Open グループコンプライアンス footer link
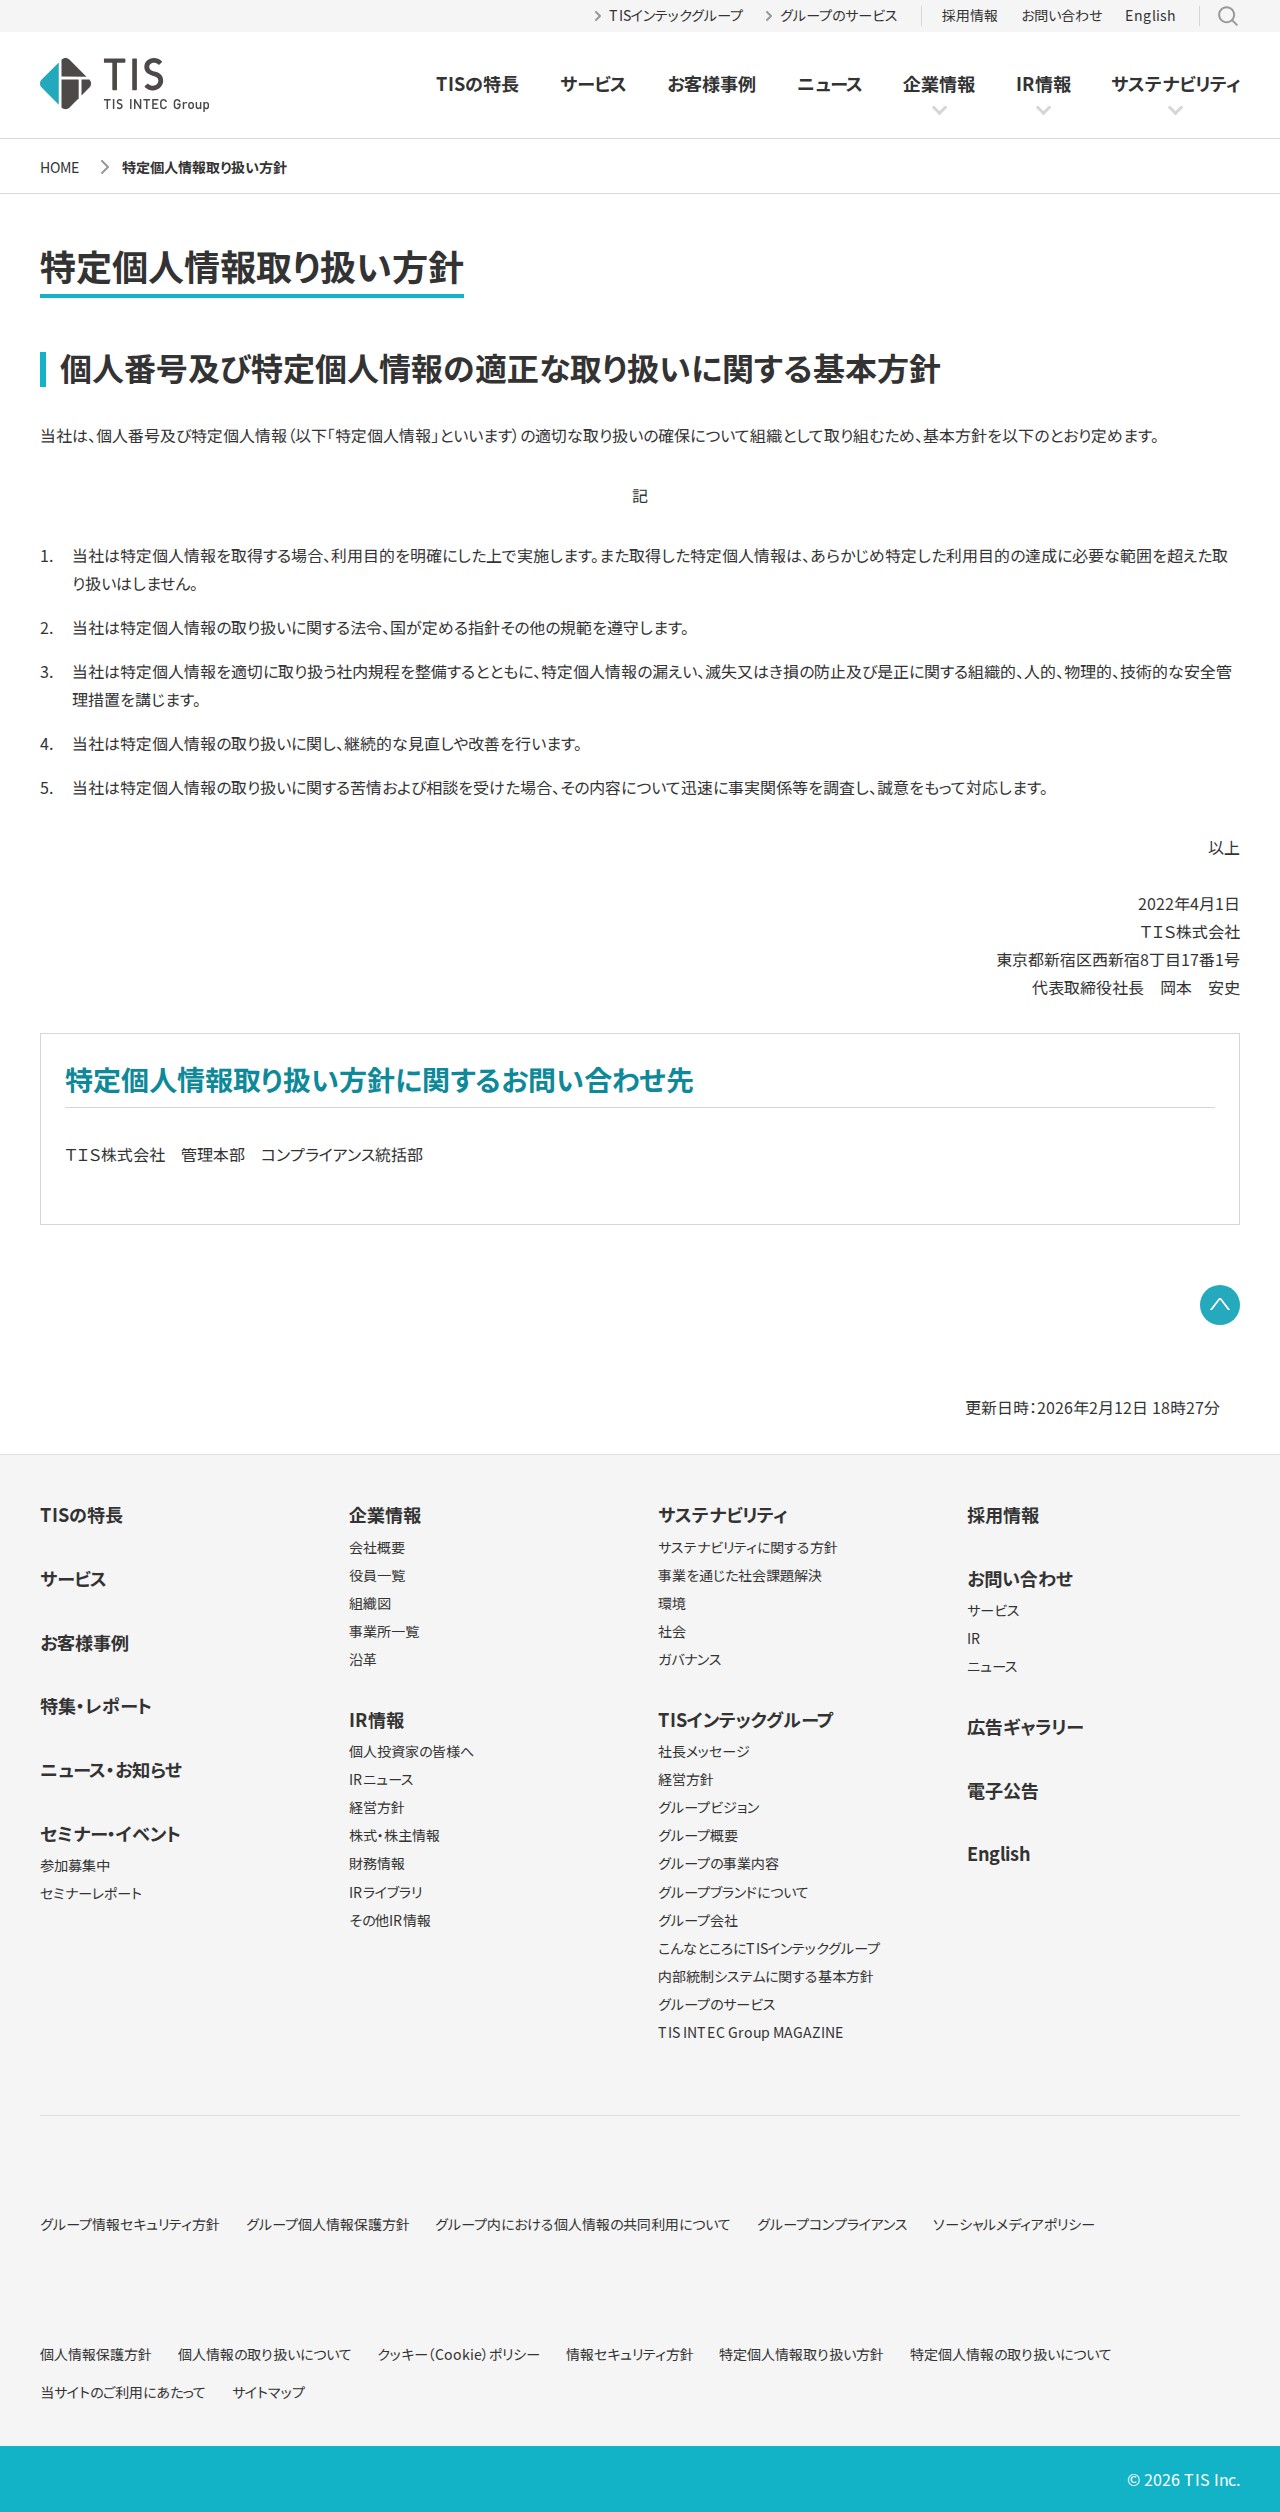The width and height of the screenshot is (1280, 2512). tap(832, 2225)
